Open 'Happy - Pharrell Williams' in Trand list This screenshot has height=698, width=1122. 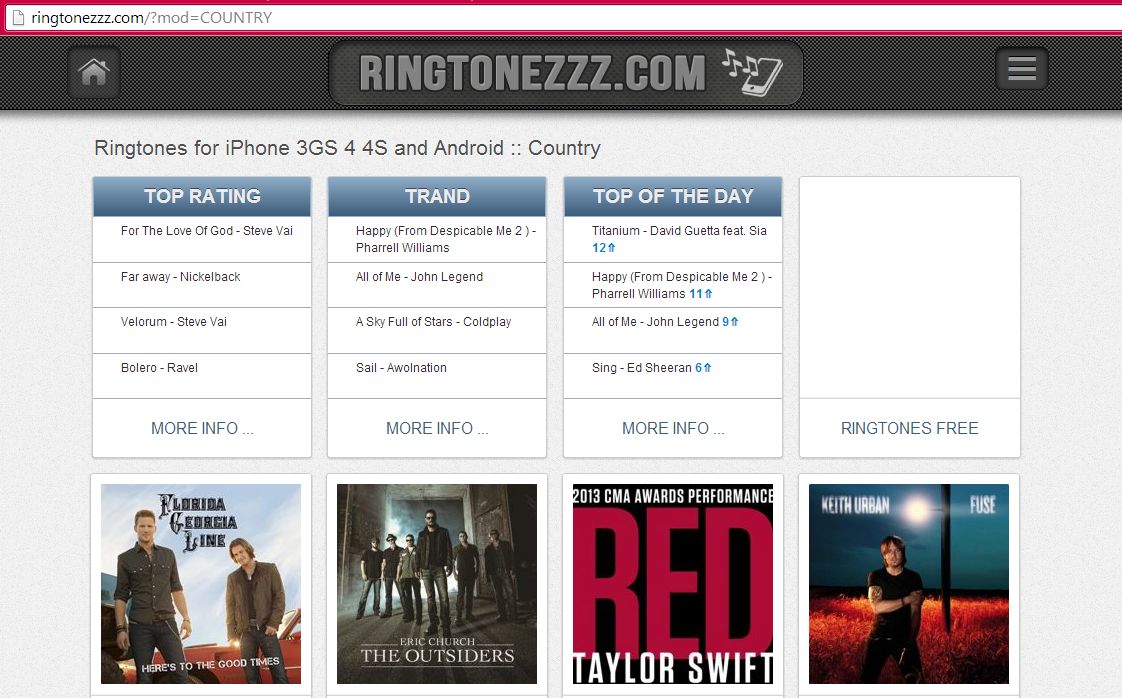[x=446, y=239]
